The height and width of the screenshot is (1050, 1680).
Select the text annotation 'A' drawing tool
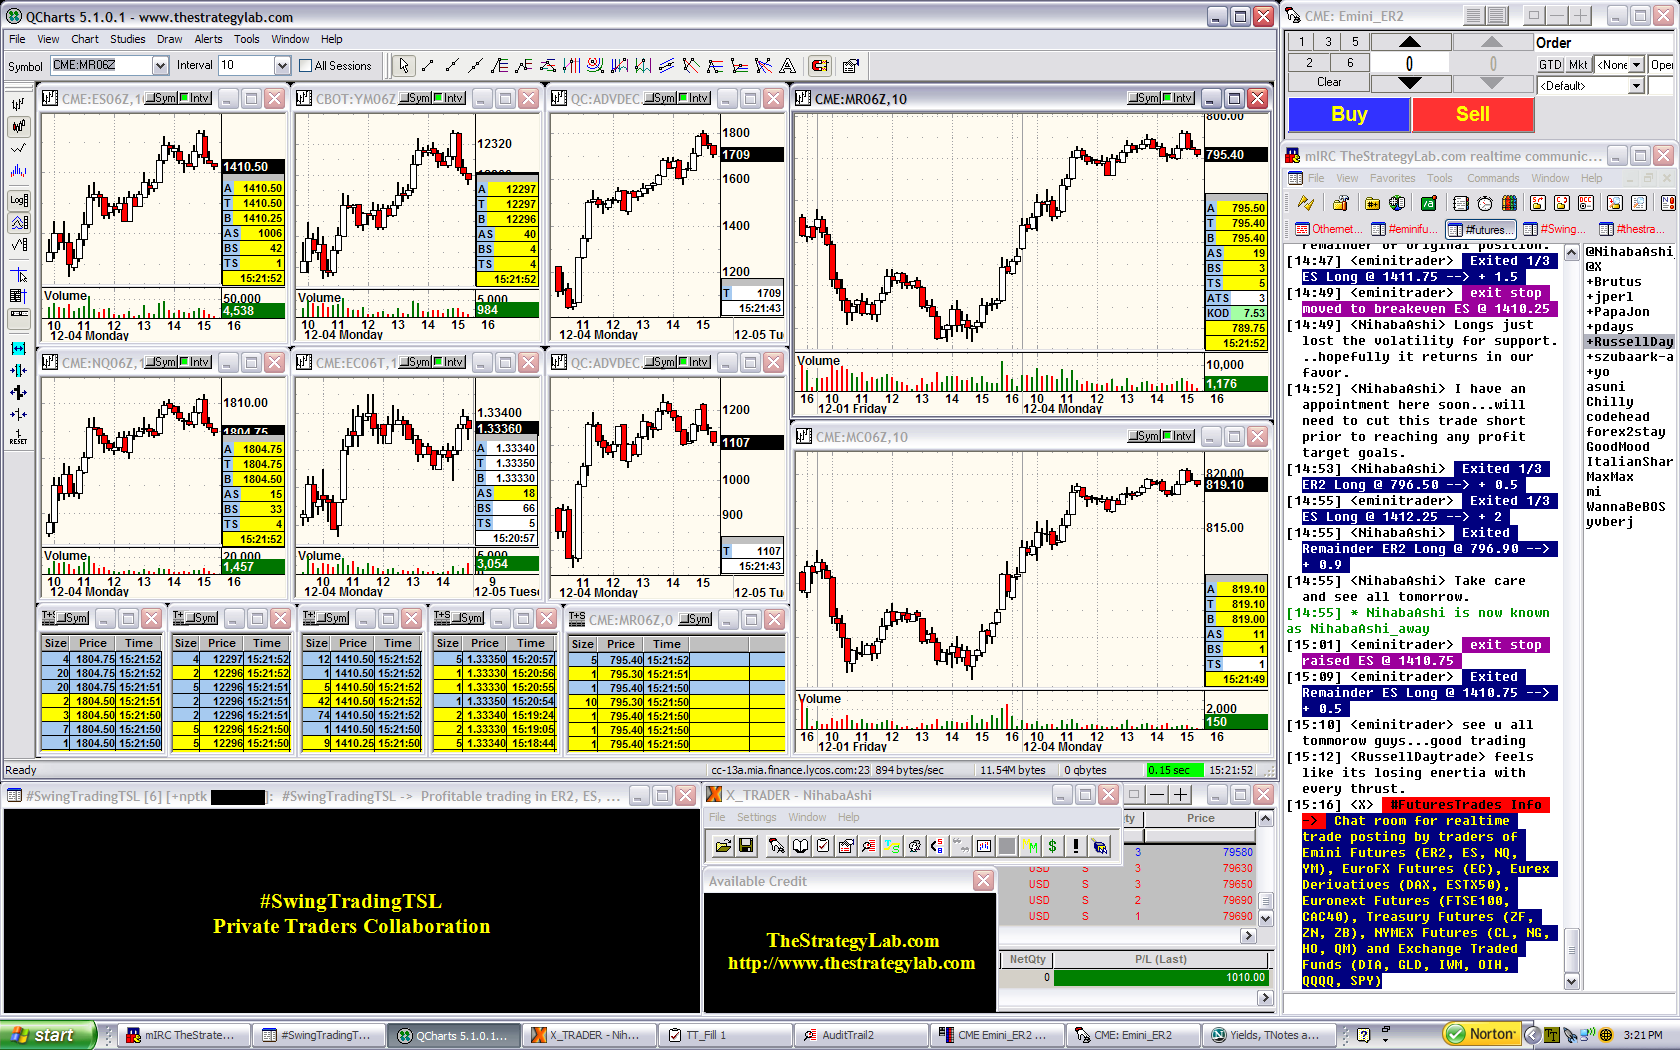point(788,66)
